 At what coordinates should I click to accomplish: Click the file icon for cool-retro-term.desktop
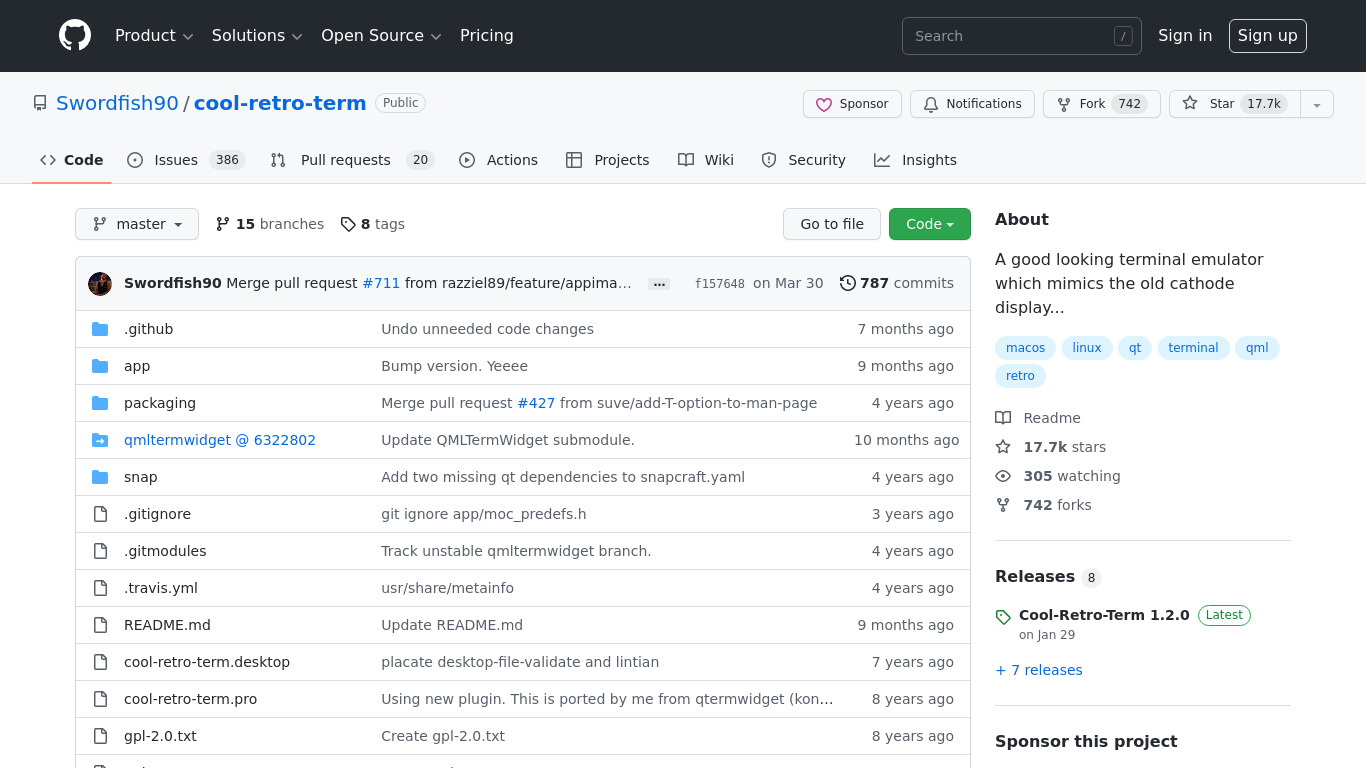pyautogui.click(x=100, y=662)
